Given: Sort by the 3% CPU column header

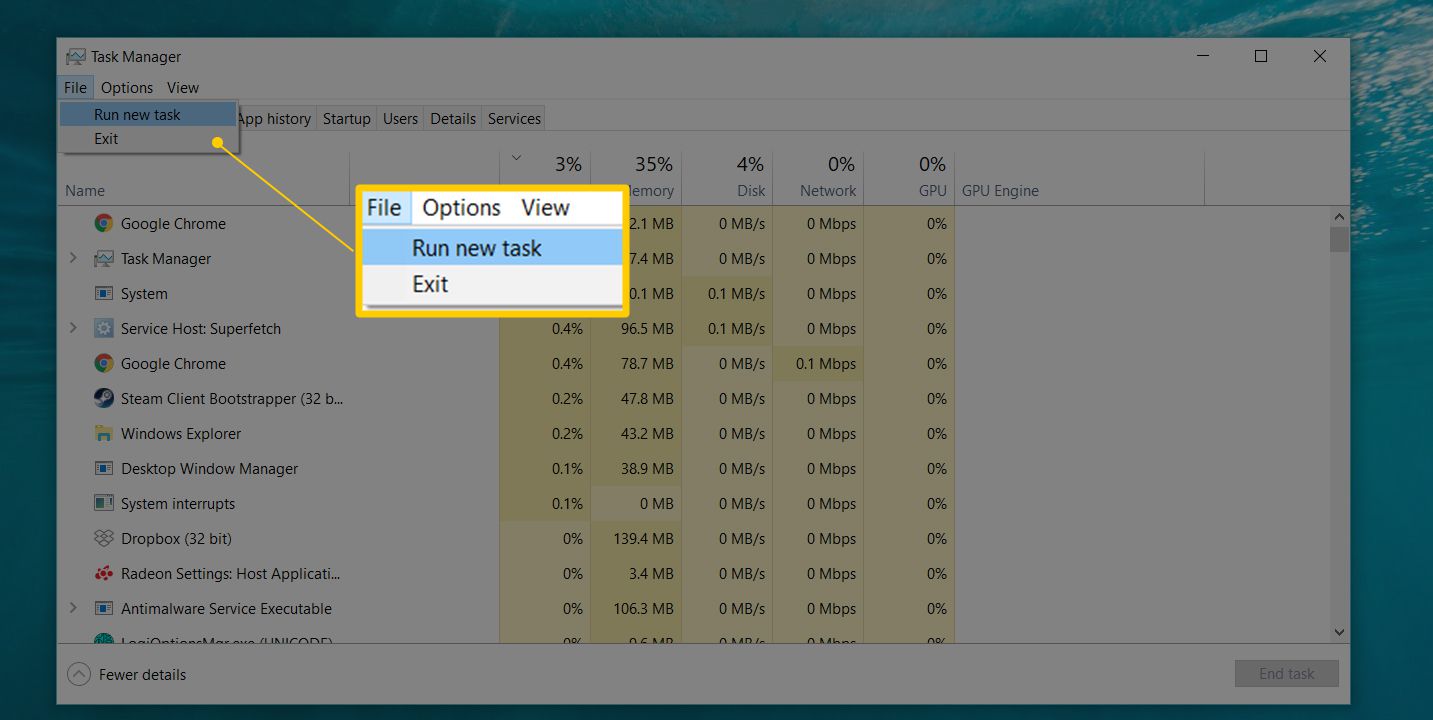Looking at the screenshot, I should click(x=544, y=179).
